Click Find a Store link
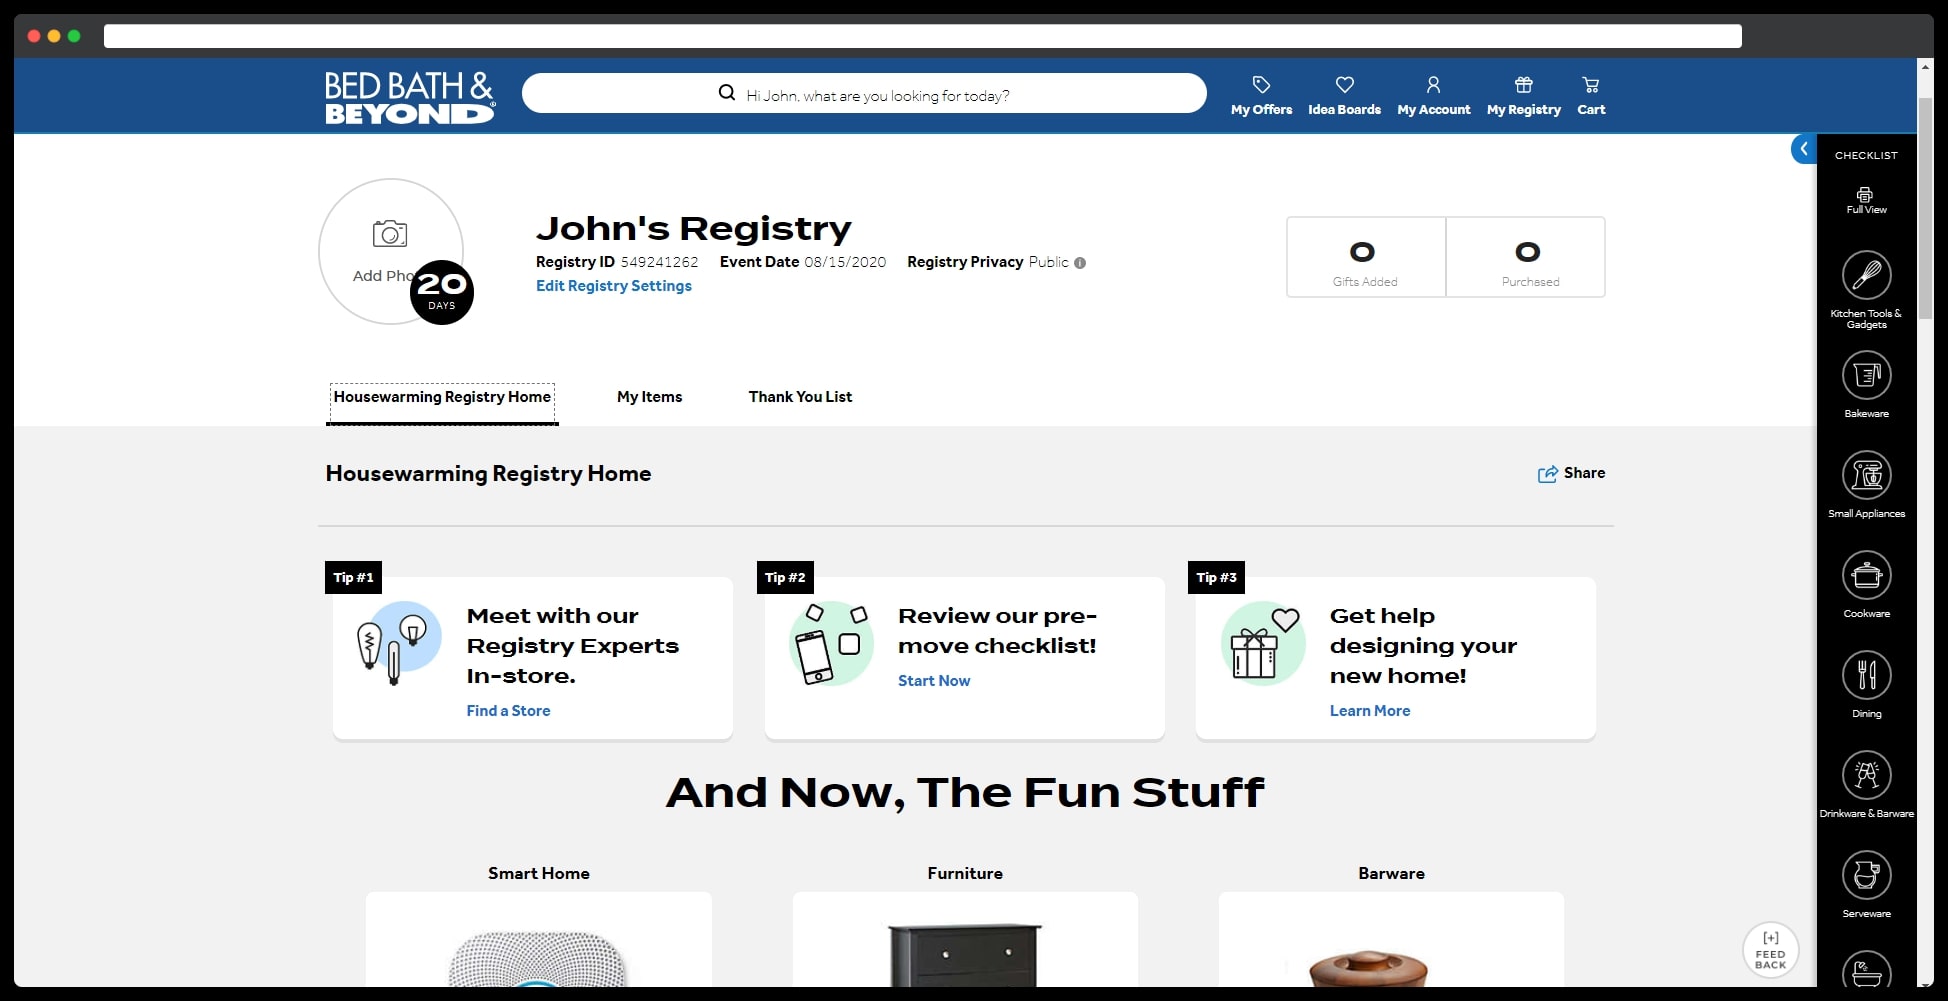 pyautogui.click(x=508, y=711)
